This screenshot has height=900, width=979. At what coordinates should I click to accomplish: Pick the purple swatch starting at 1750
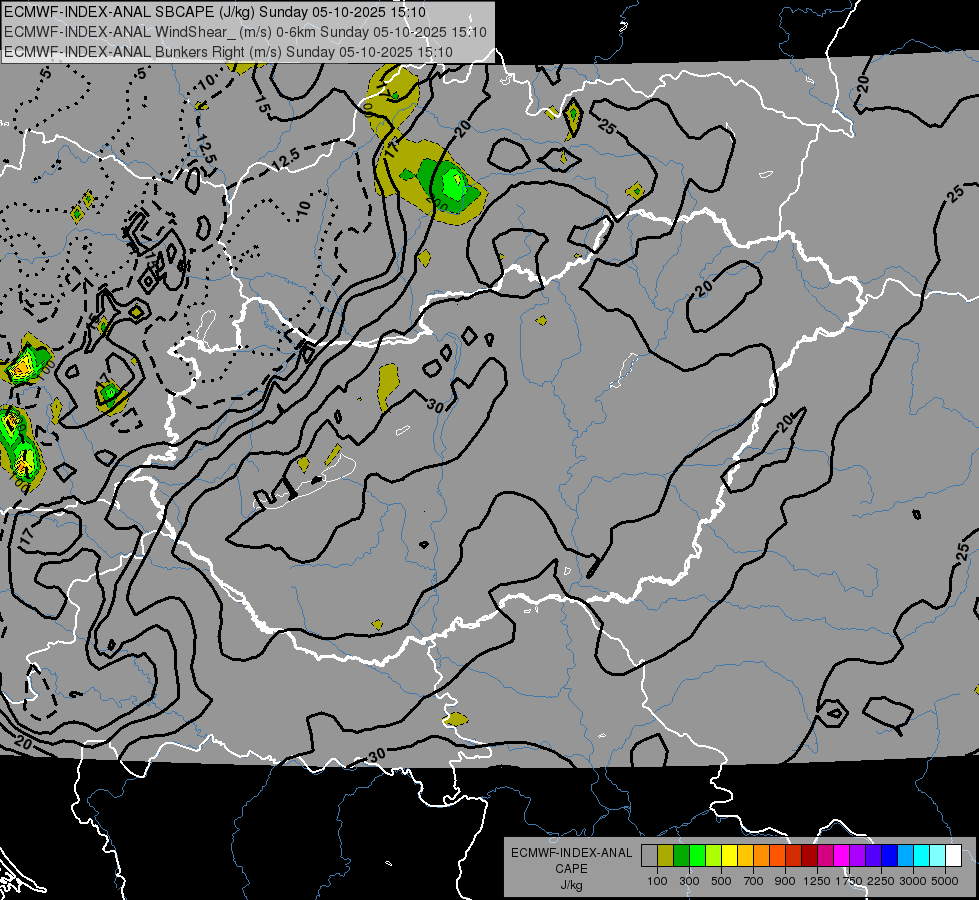[x=857, y=855]
